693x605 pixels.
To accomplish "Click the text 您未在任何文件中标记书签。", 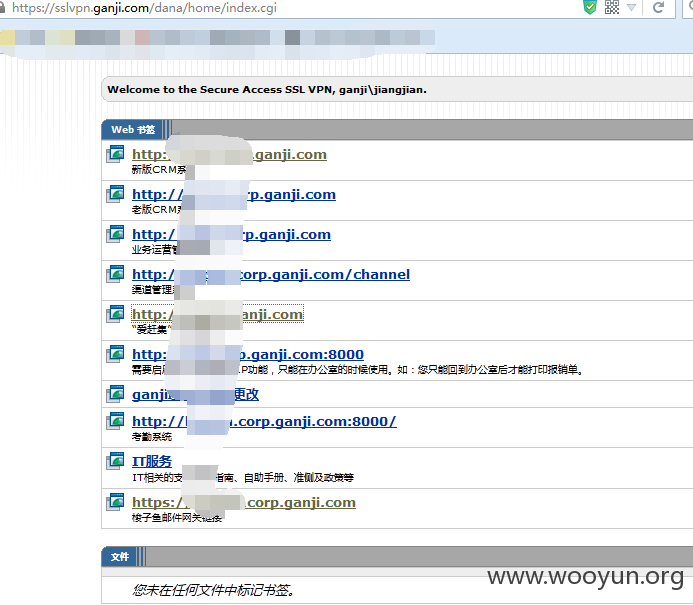I will tap(214, 590).
